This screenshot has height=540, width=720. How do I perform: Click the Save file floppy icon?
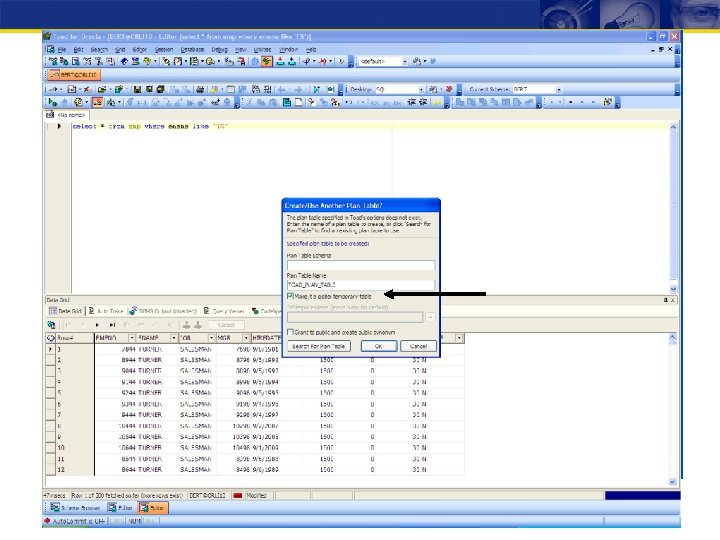pyautogui.click(x=137, y=90)
